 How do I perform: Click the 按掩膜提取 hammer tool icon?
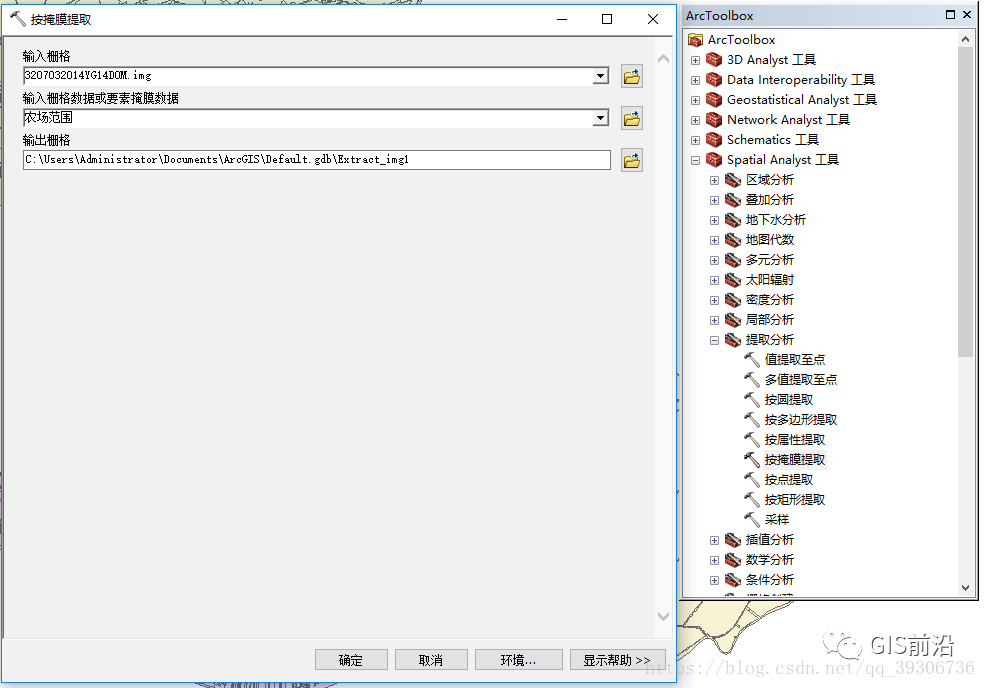[752, 460]
